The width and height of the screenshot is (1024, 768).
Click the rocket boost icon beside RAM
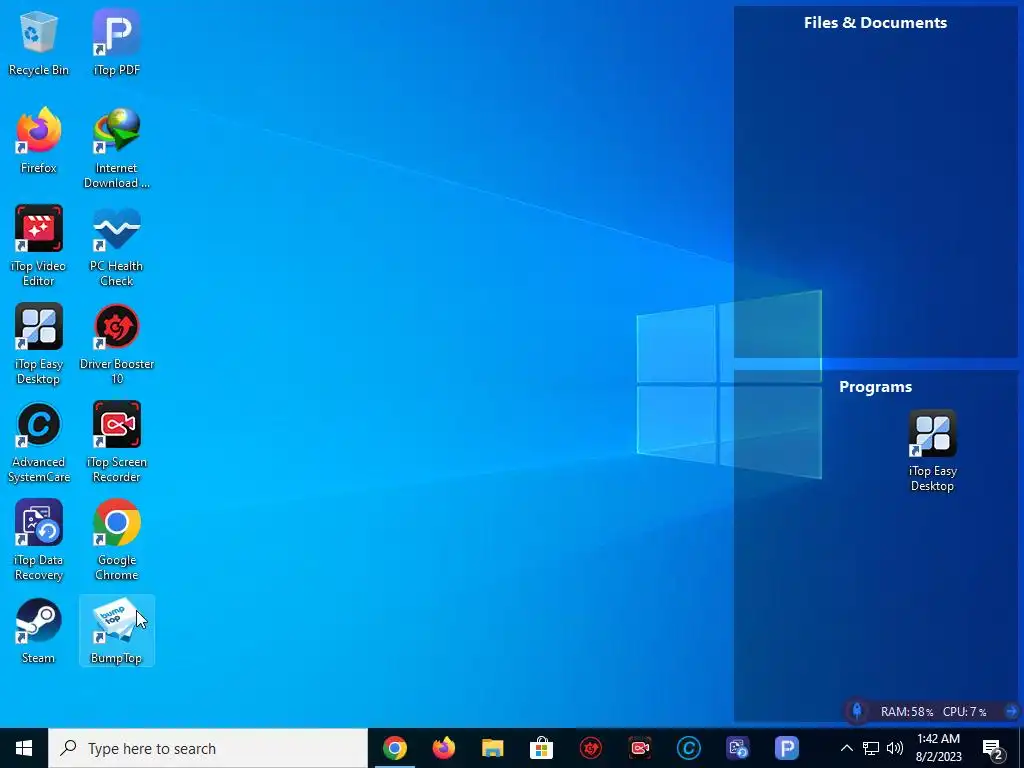click(857, 711)
